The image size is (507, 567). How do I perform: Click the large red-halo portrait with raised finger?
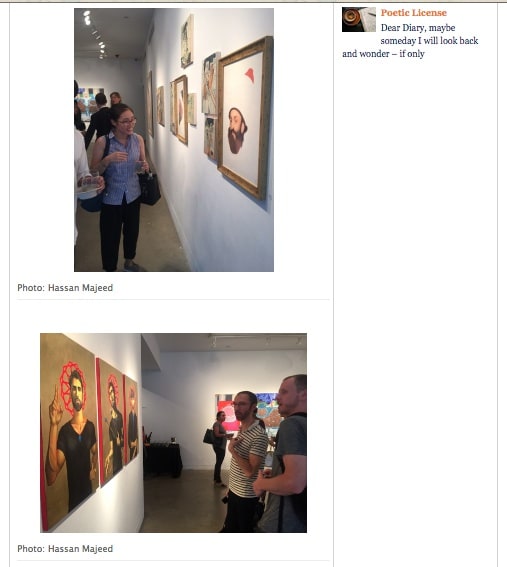click(69, 430)
